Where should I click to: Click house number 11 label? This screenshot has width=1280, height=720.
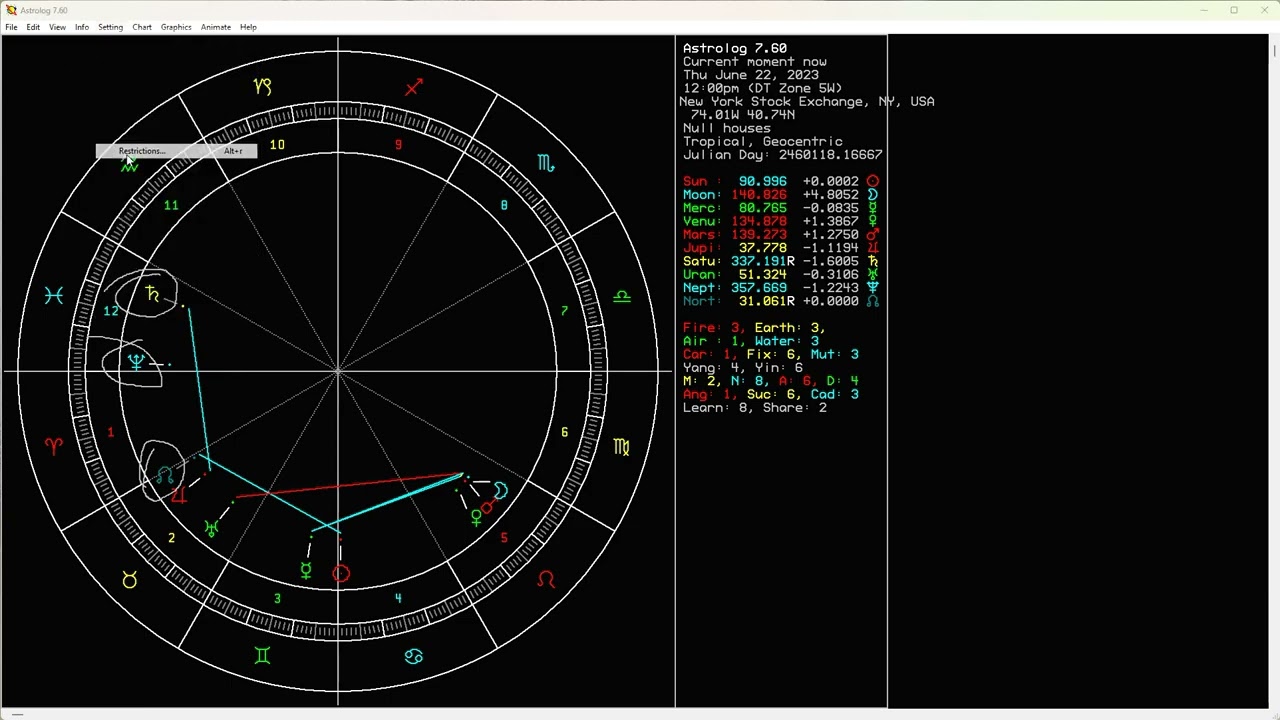point(171,205)
